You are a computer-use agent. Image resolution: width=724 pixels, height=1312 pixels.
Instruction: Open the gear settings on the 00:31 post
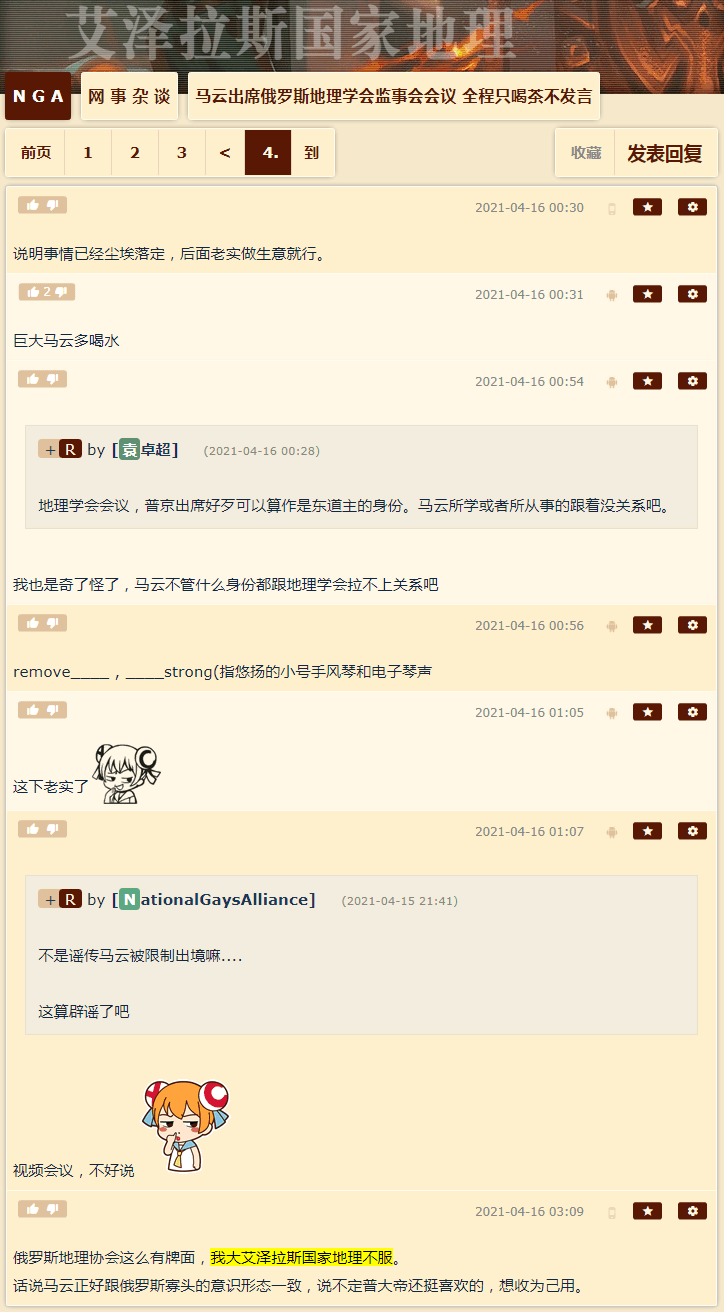pyautogui.click(x=692, y=294)
